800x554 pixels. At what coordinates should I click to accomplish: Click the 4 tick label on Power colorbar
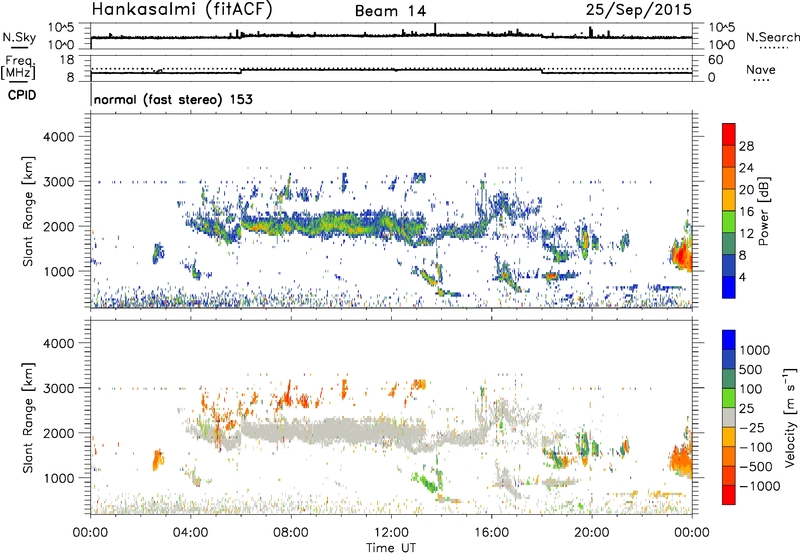pyautogui.click(x=742, y=277)
